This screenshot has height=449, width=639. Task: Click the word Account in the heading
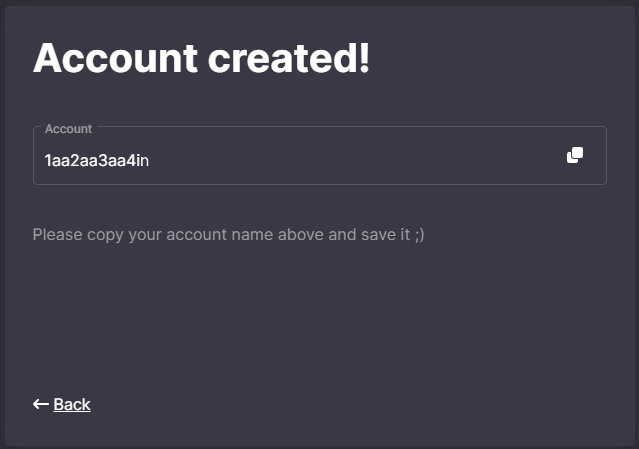[115, 58]
